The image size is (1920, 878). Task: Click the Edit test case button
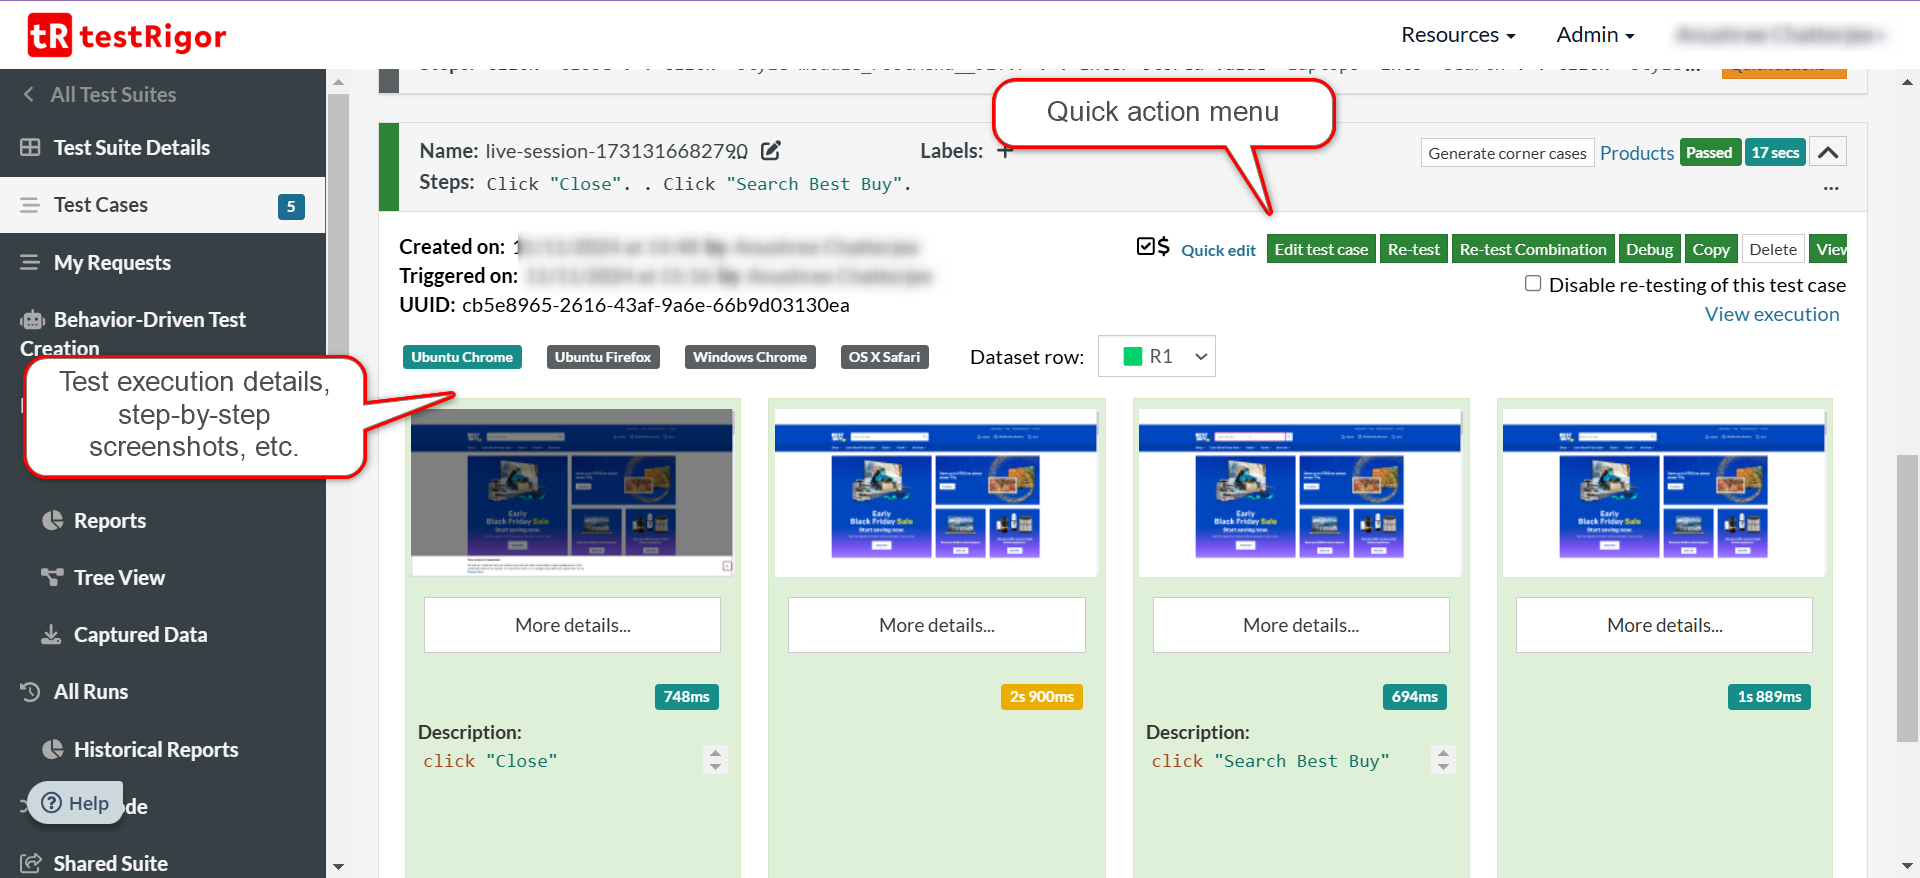(1321, 249)
